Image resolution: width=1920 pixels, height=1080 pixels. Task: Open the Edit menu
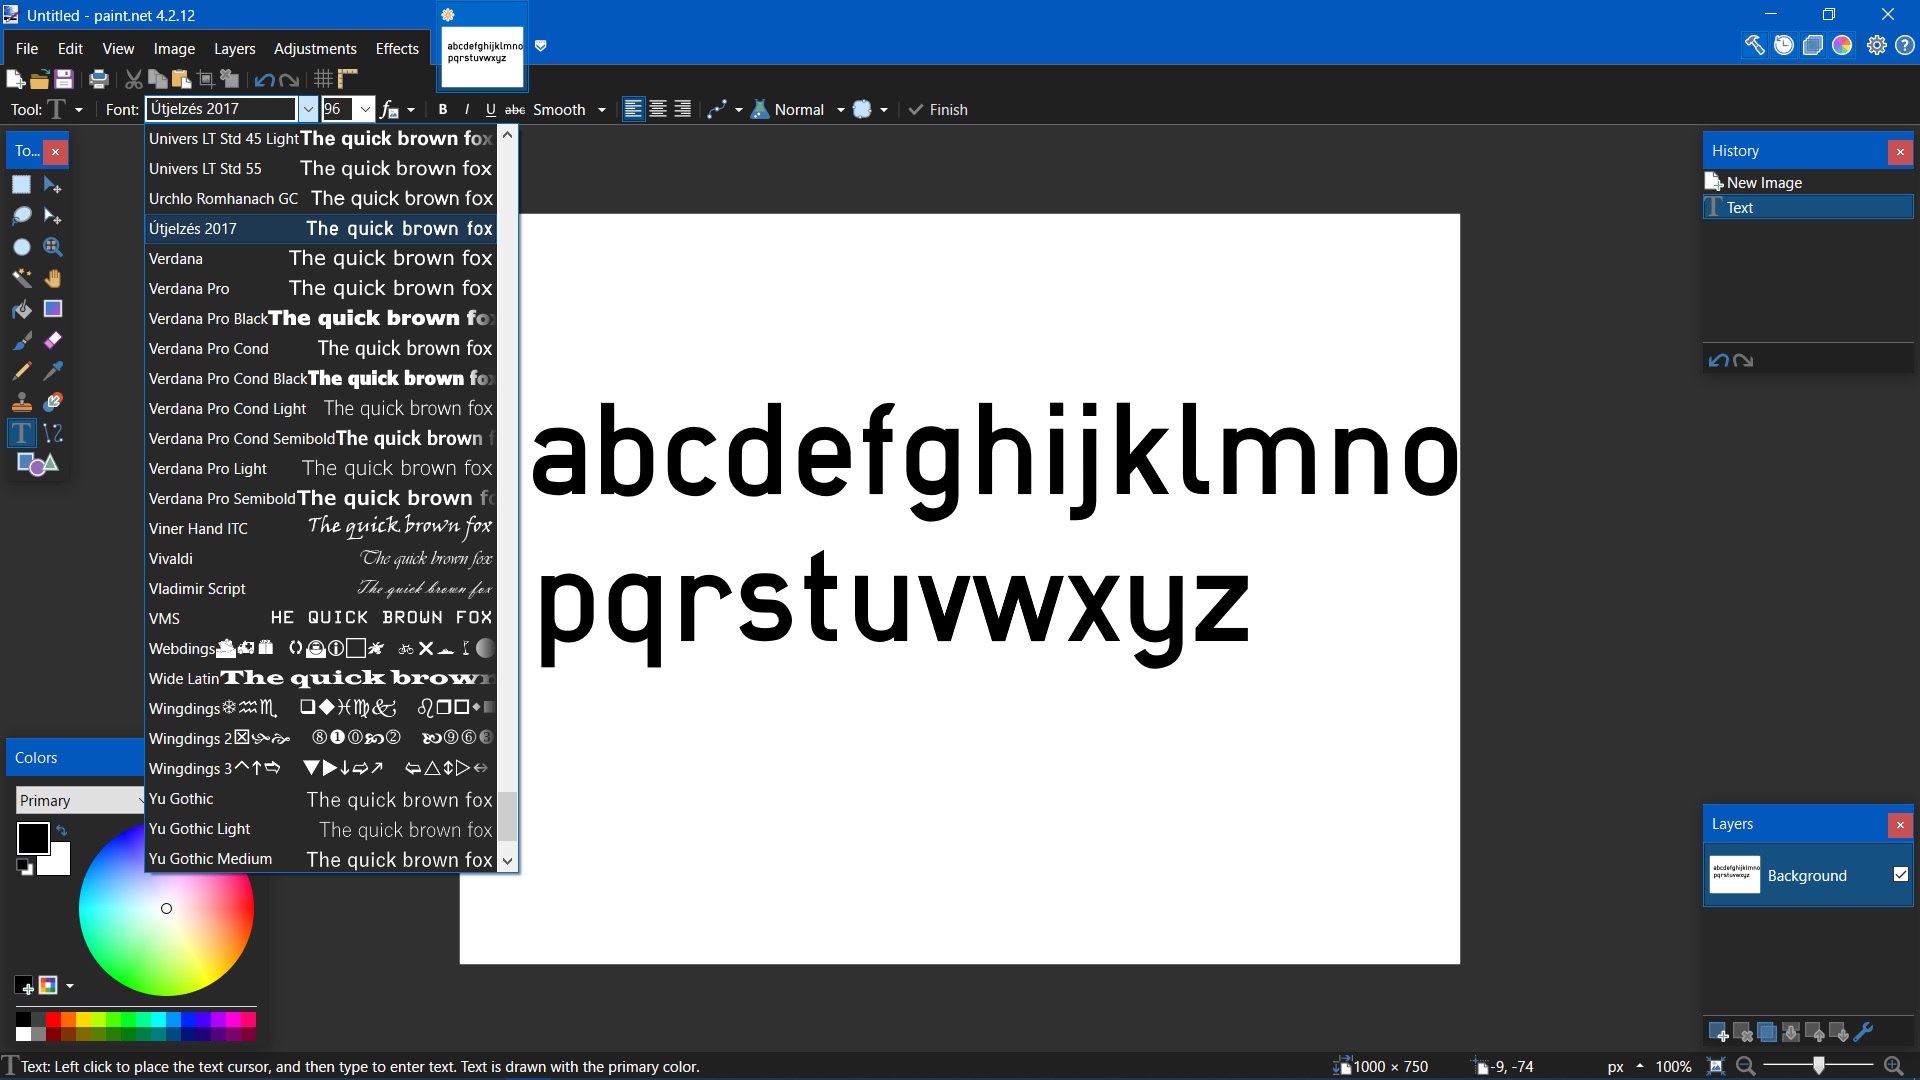(70, 49)
